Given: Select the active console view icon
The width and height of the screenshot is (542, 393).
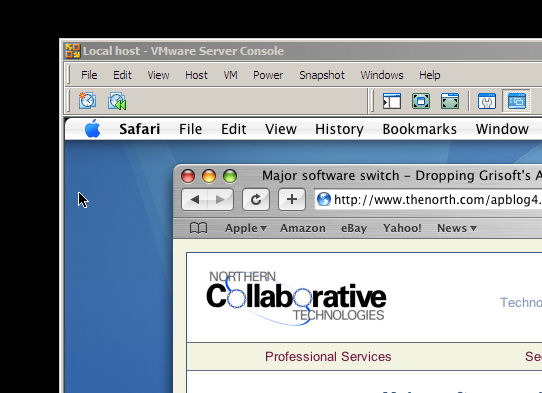Looking at the screenshot, I should click(x=516, y=101).
